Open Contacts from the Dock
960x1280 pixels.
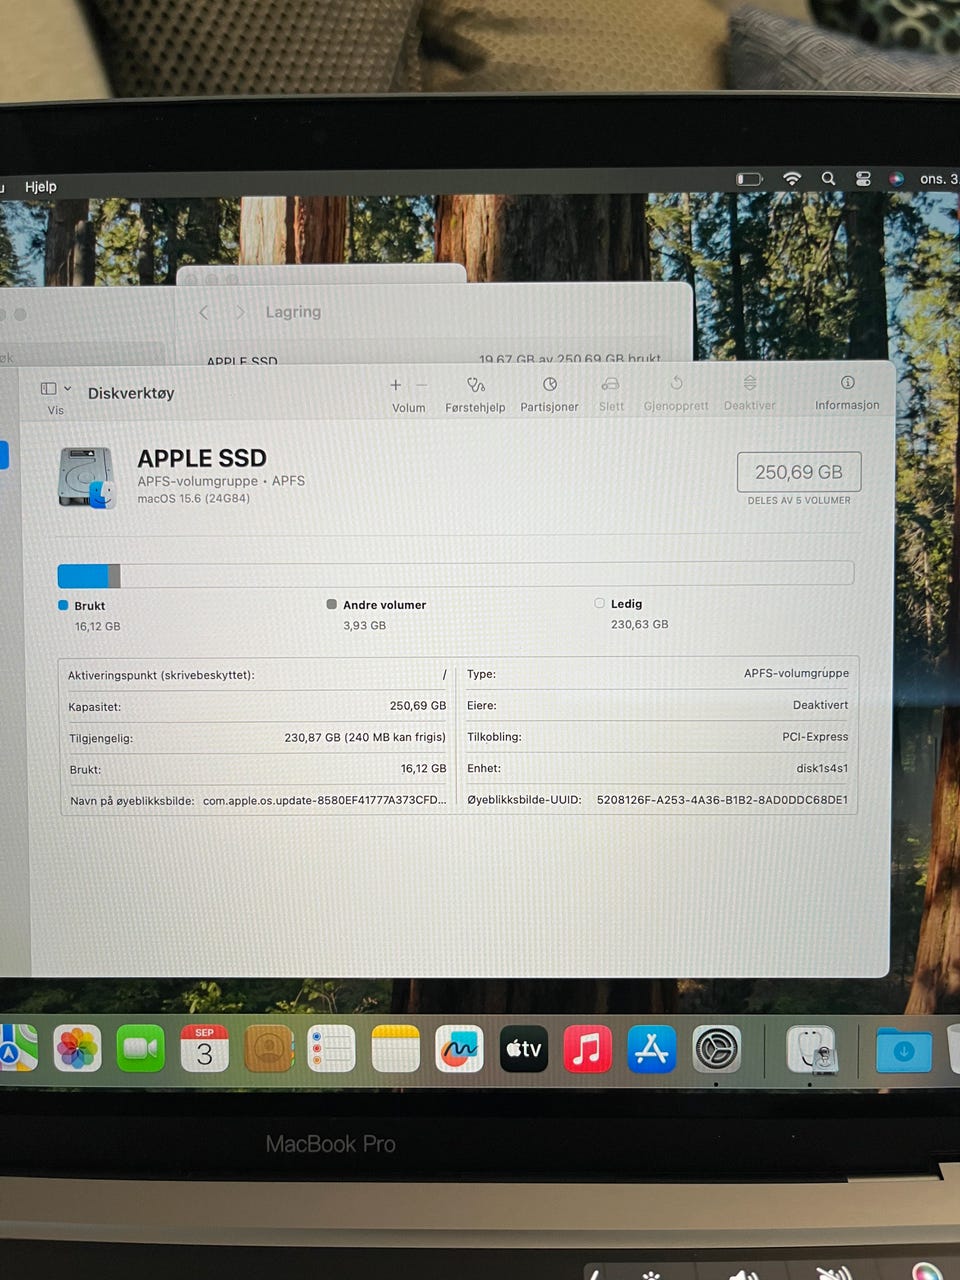[x=268, y=1049]
